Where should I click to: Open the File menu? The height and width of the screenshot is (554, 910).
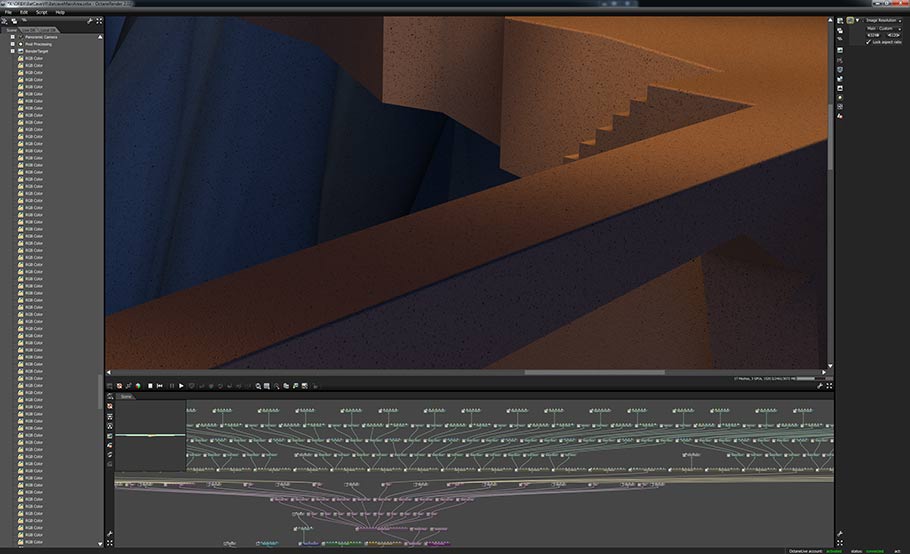(x=8, y=12)
